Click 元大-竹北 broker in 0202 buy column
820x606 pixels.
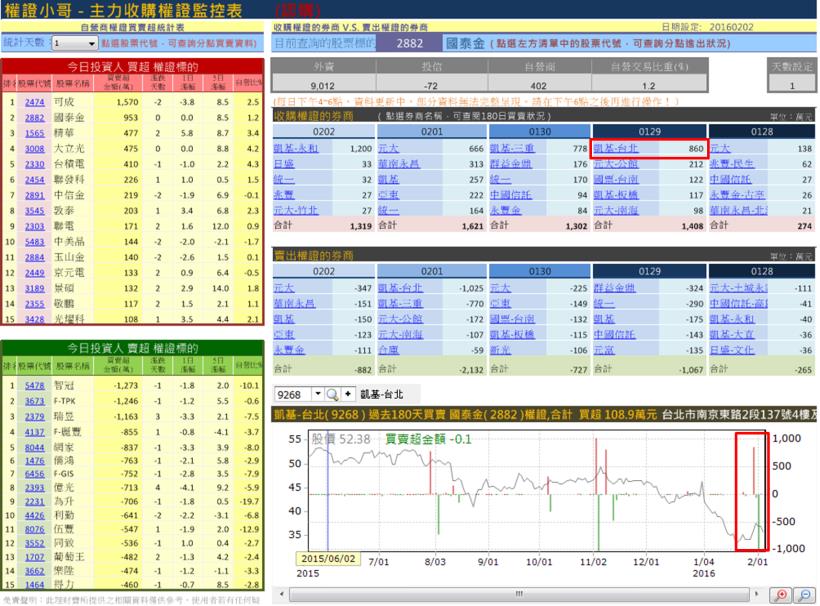pos(295,210)
